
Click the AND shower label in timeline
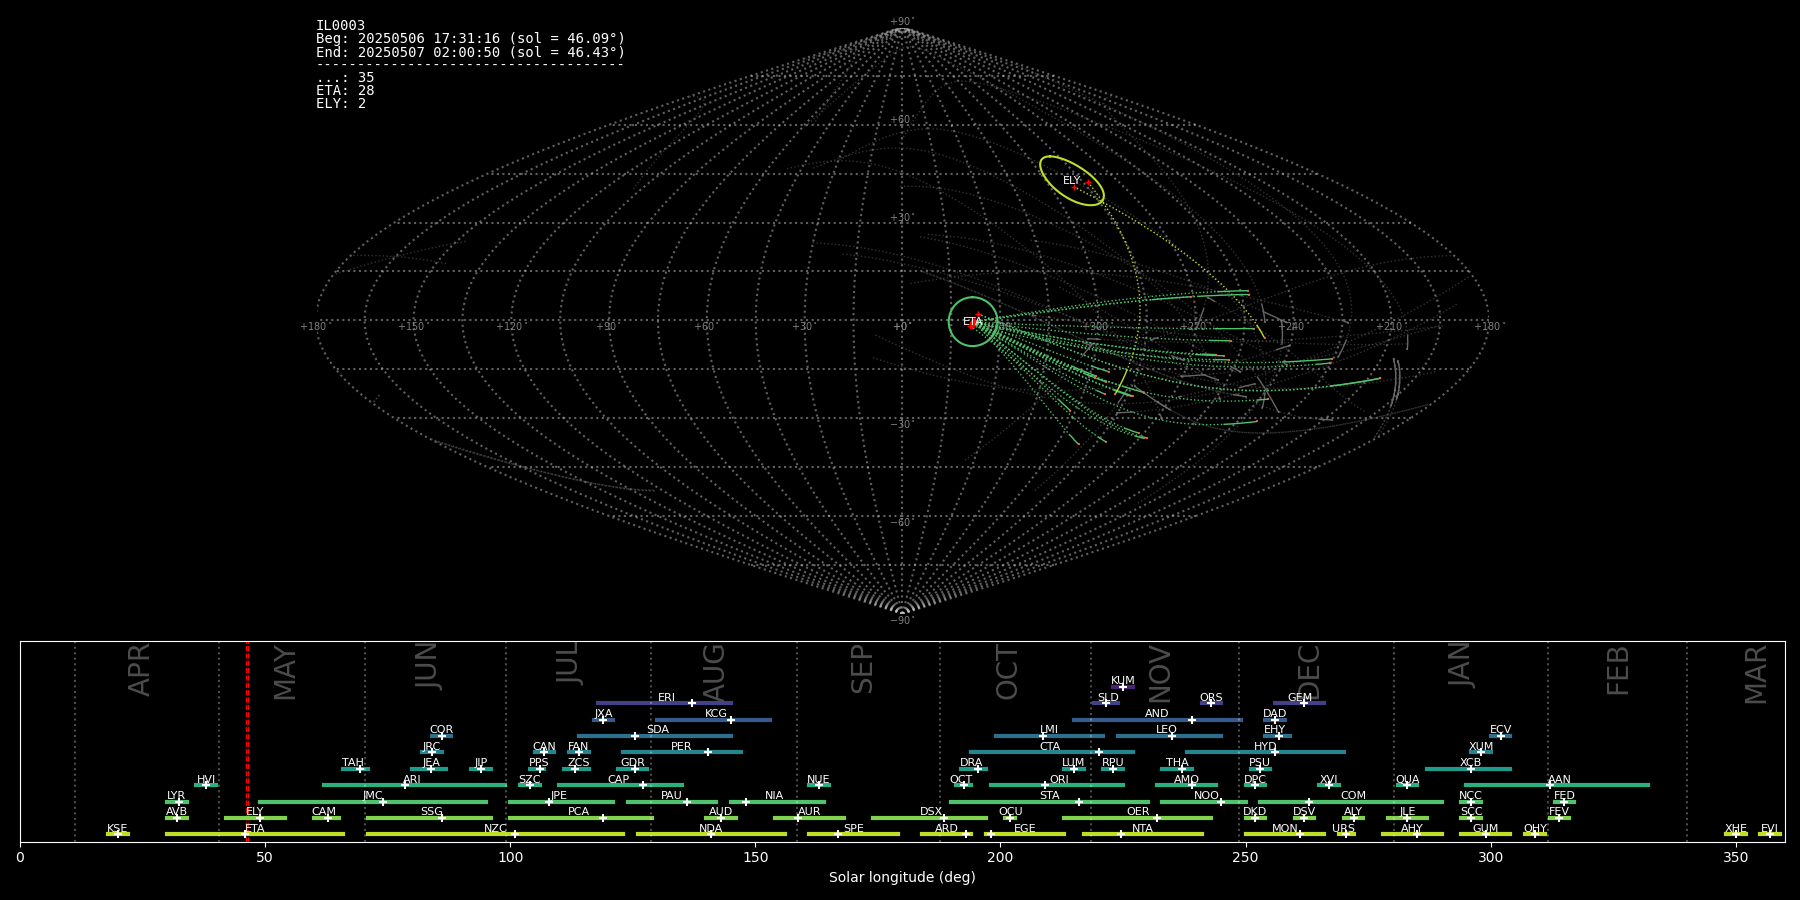point(1156,714)
